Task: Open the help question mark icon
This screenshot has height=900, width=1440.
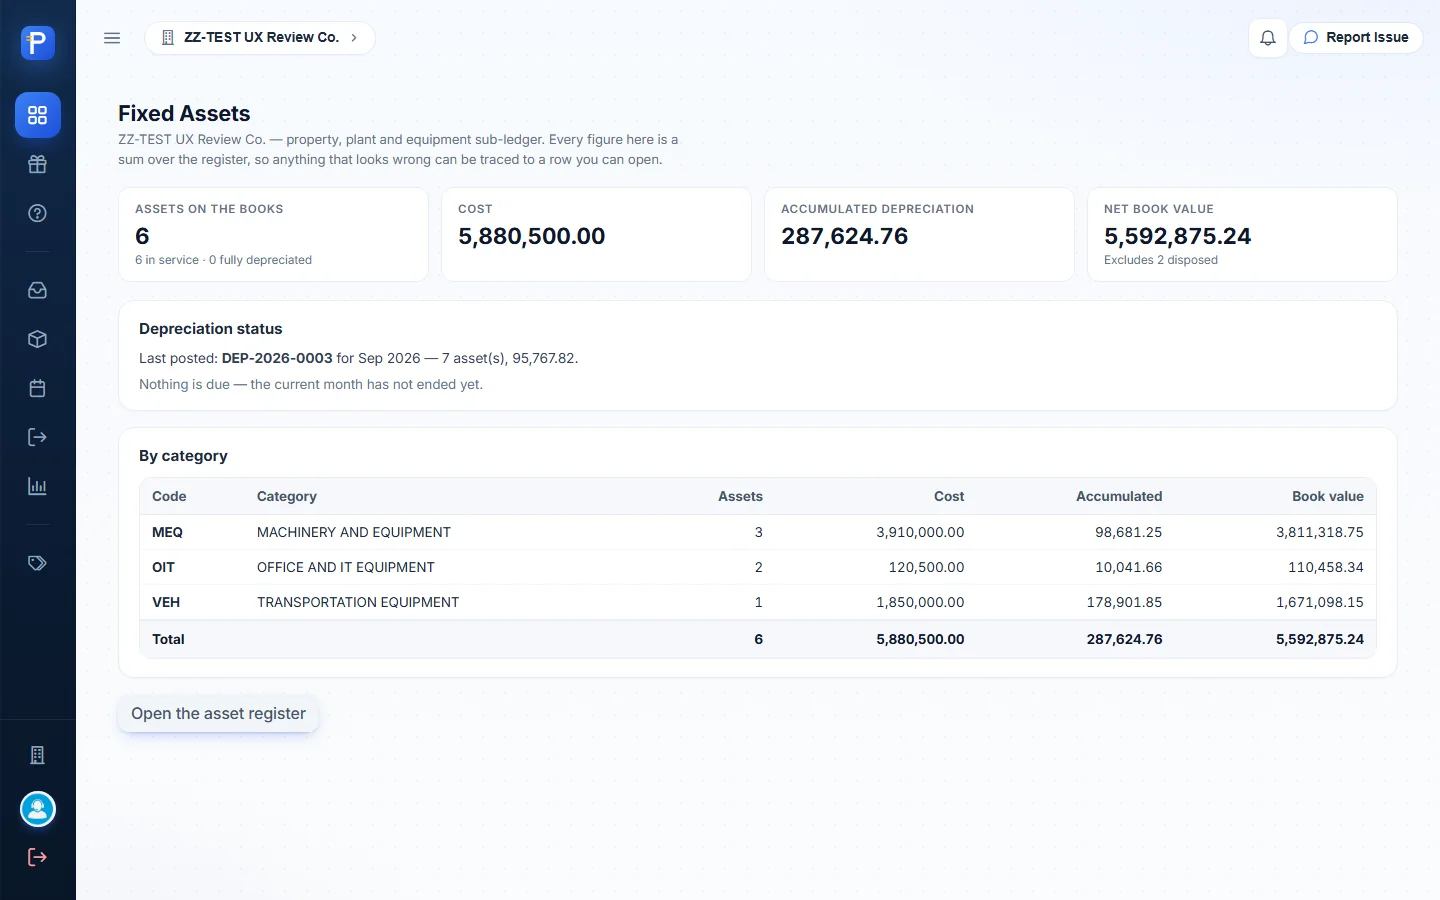Action: point(38,213)
